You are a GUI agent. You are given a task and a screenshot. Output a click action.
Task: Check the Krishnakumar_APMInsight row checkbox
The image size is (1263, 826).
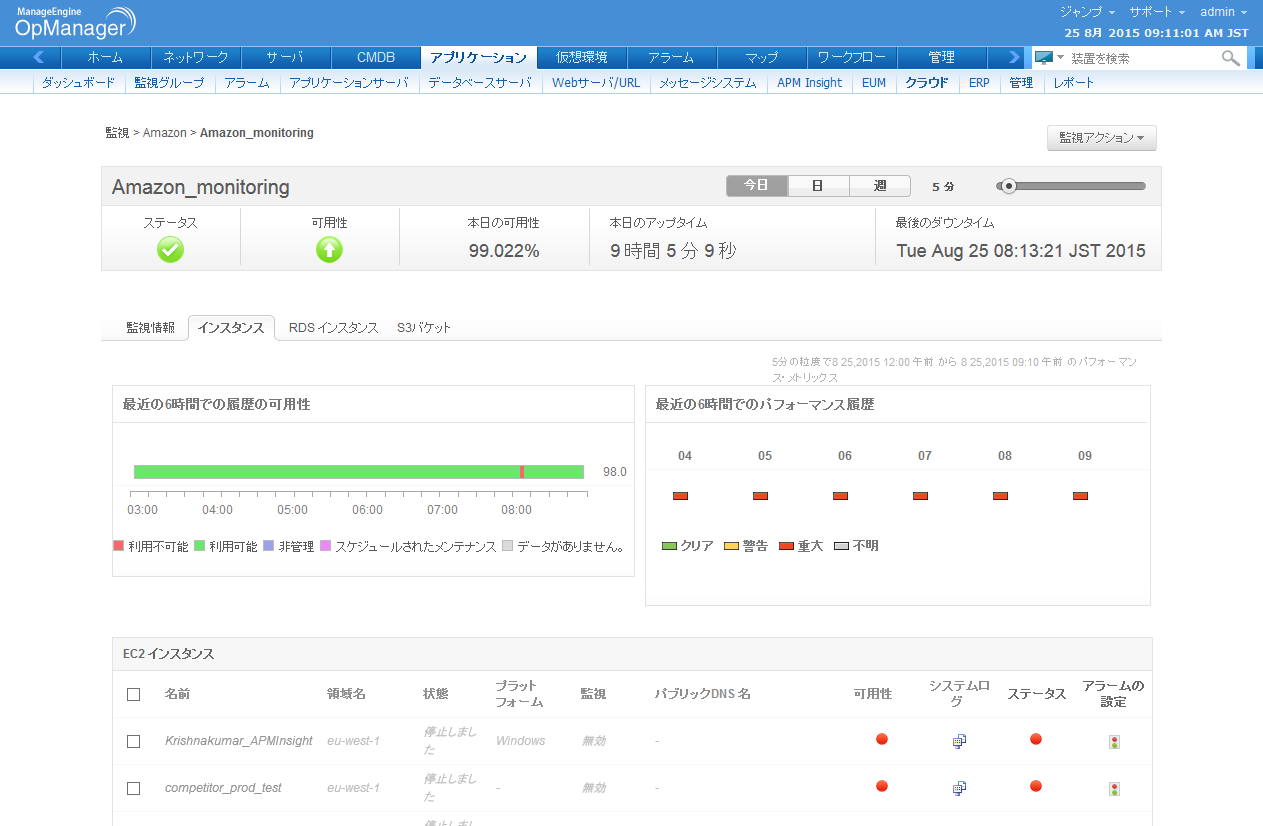pos(134,741)
